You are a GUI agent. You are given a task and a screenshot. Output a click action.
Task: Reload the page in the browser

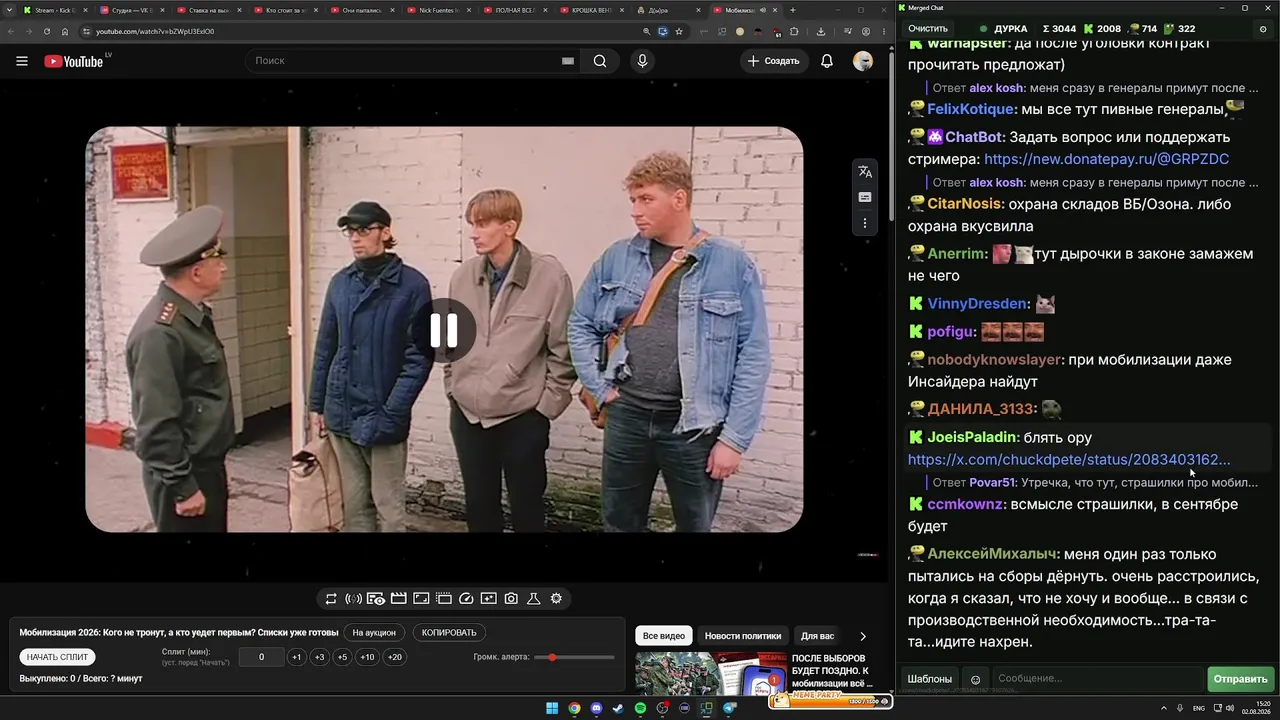[x=46, y=31]
